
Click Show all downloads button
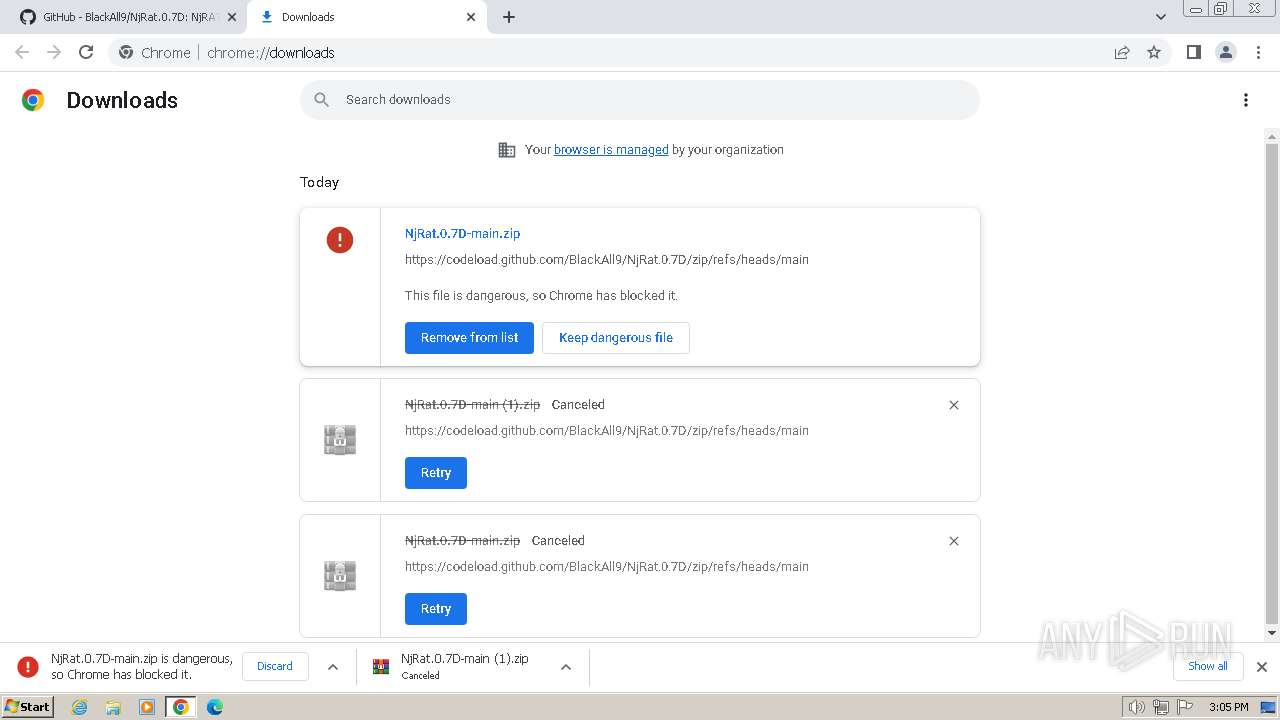point(1208,666)
